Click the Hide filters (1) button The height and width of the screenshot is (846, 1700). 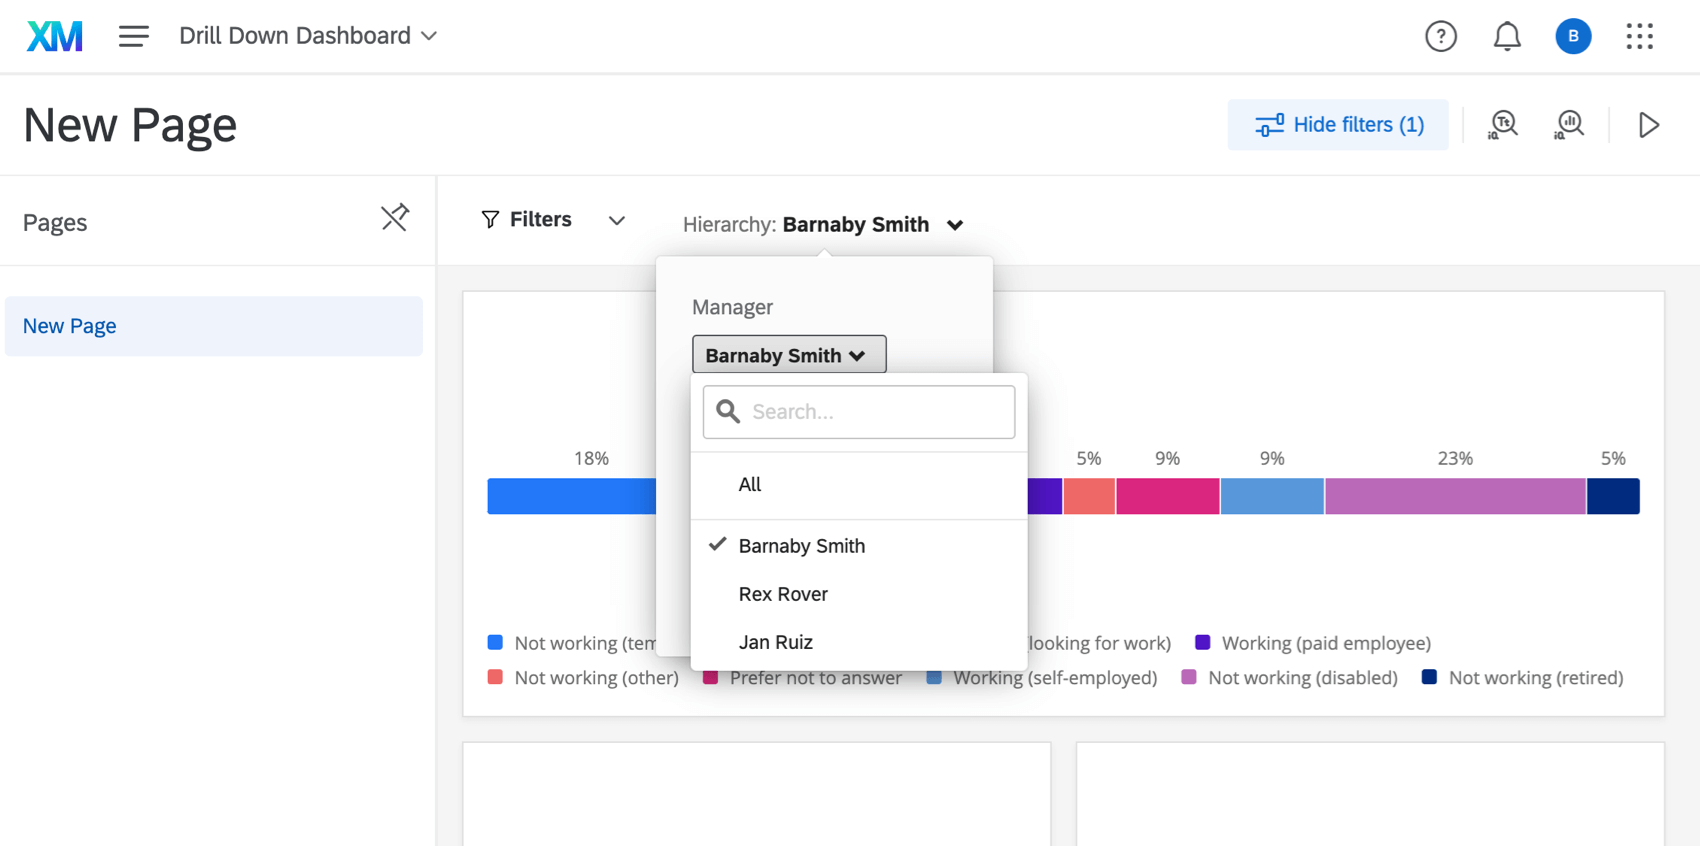[x=1338, y=124]
